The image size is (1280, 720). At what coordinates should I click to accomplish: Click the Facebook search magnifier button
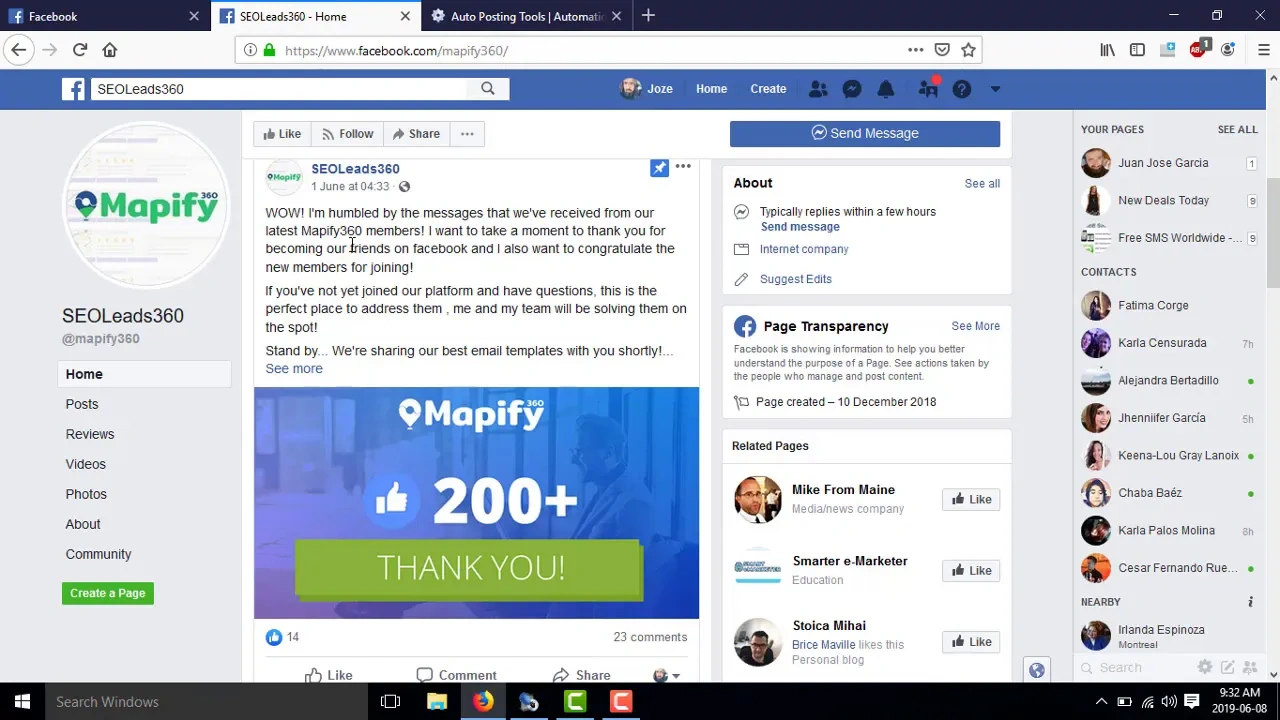coord(488,89)
